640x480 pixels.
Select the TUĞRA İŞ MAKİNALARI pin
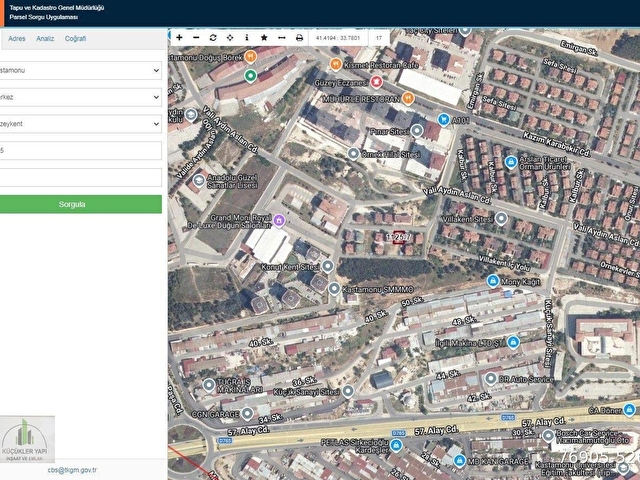(209, 384)
